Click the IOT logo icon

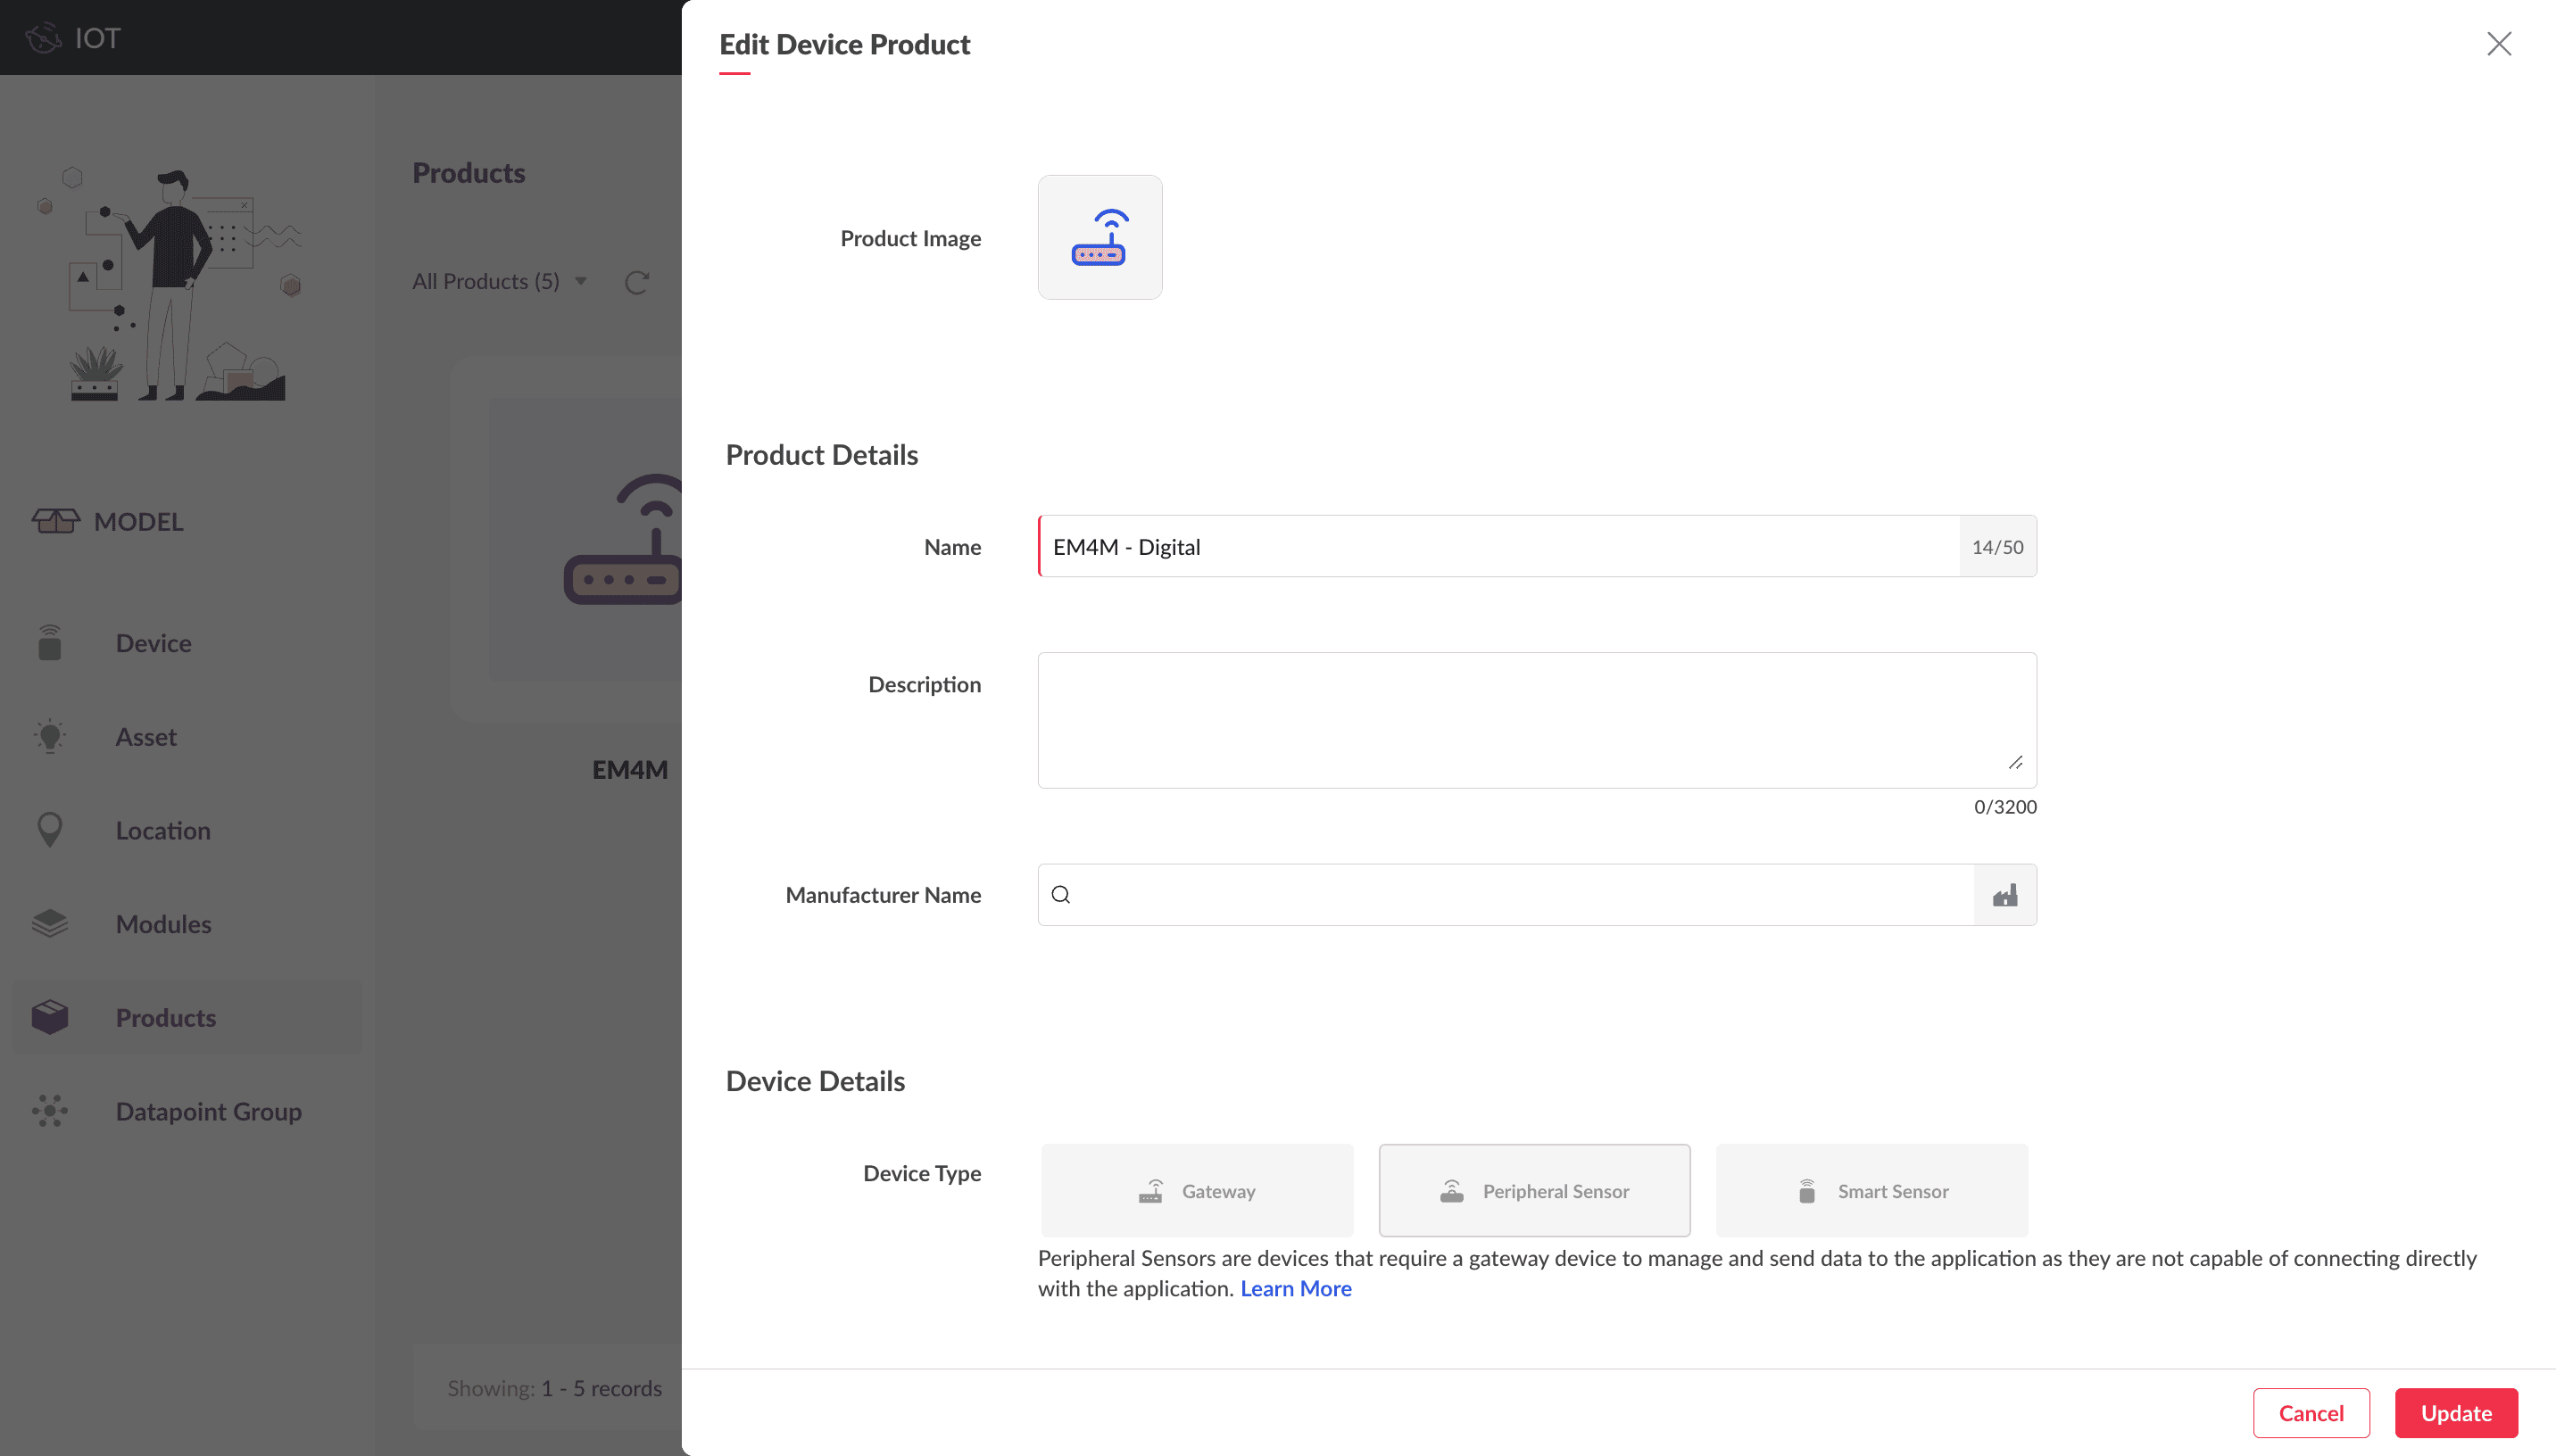43,38
